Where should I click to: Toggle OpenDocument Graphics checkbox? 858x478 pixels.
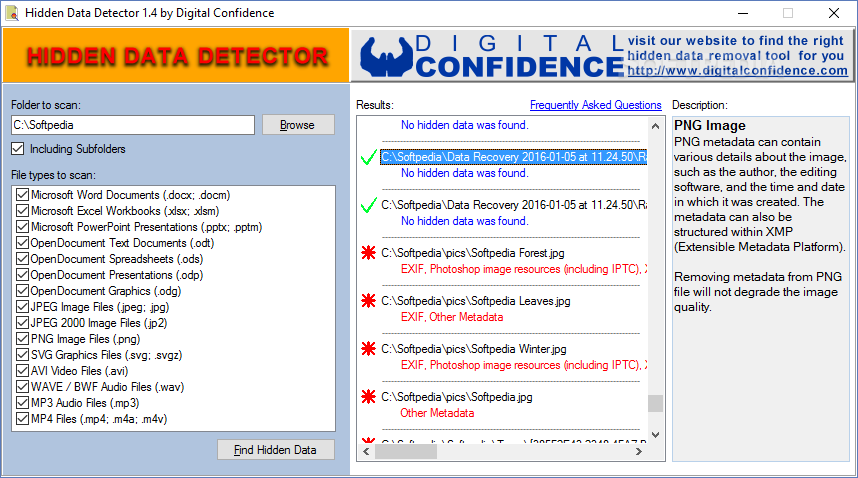coord(22,291)
